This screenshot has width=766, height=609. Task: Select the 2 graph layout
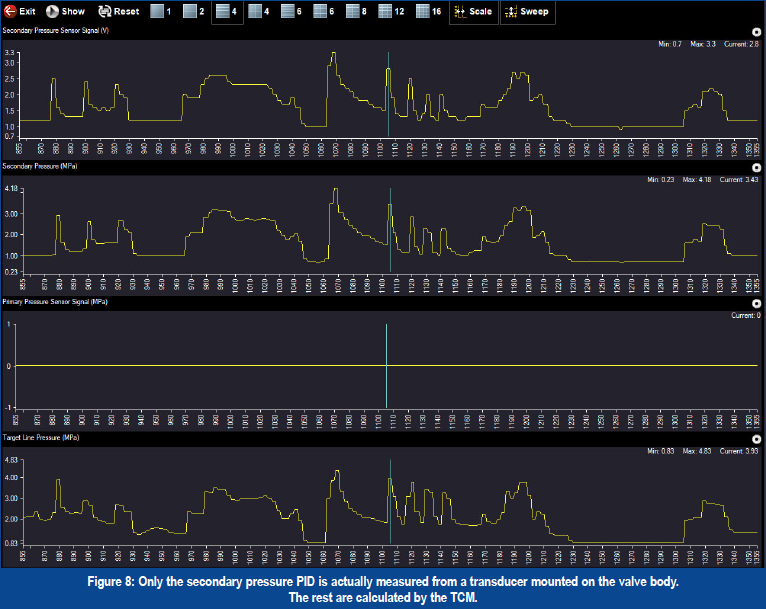[x=194, y=11]
